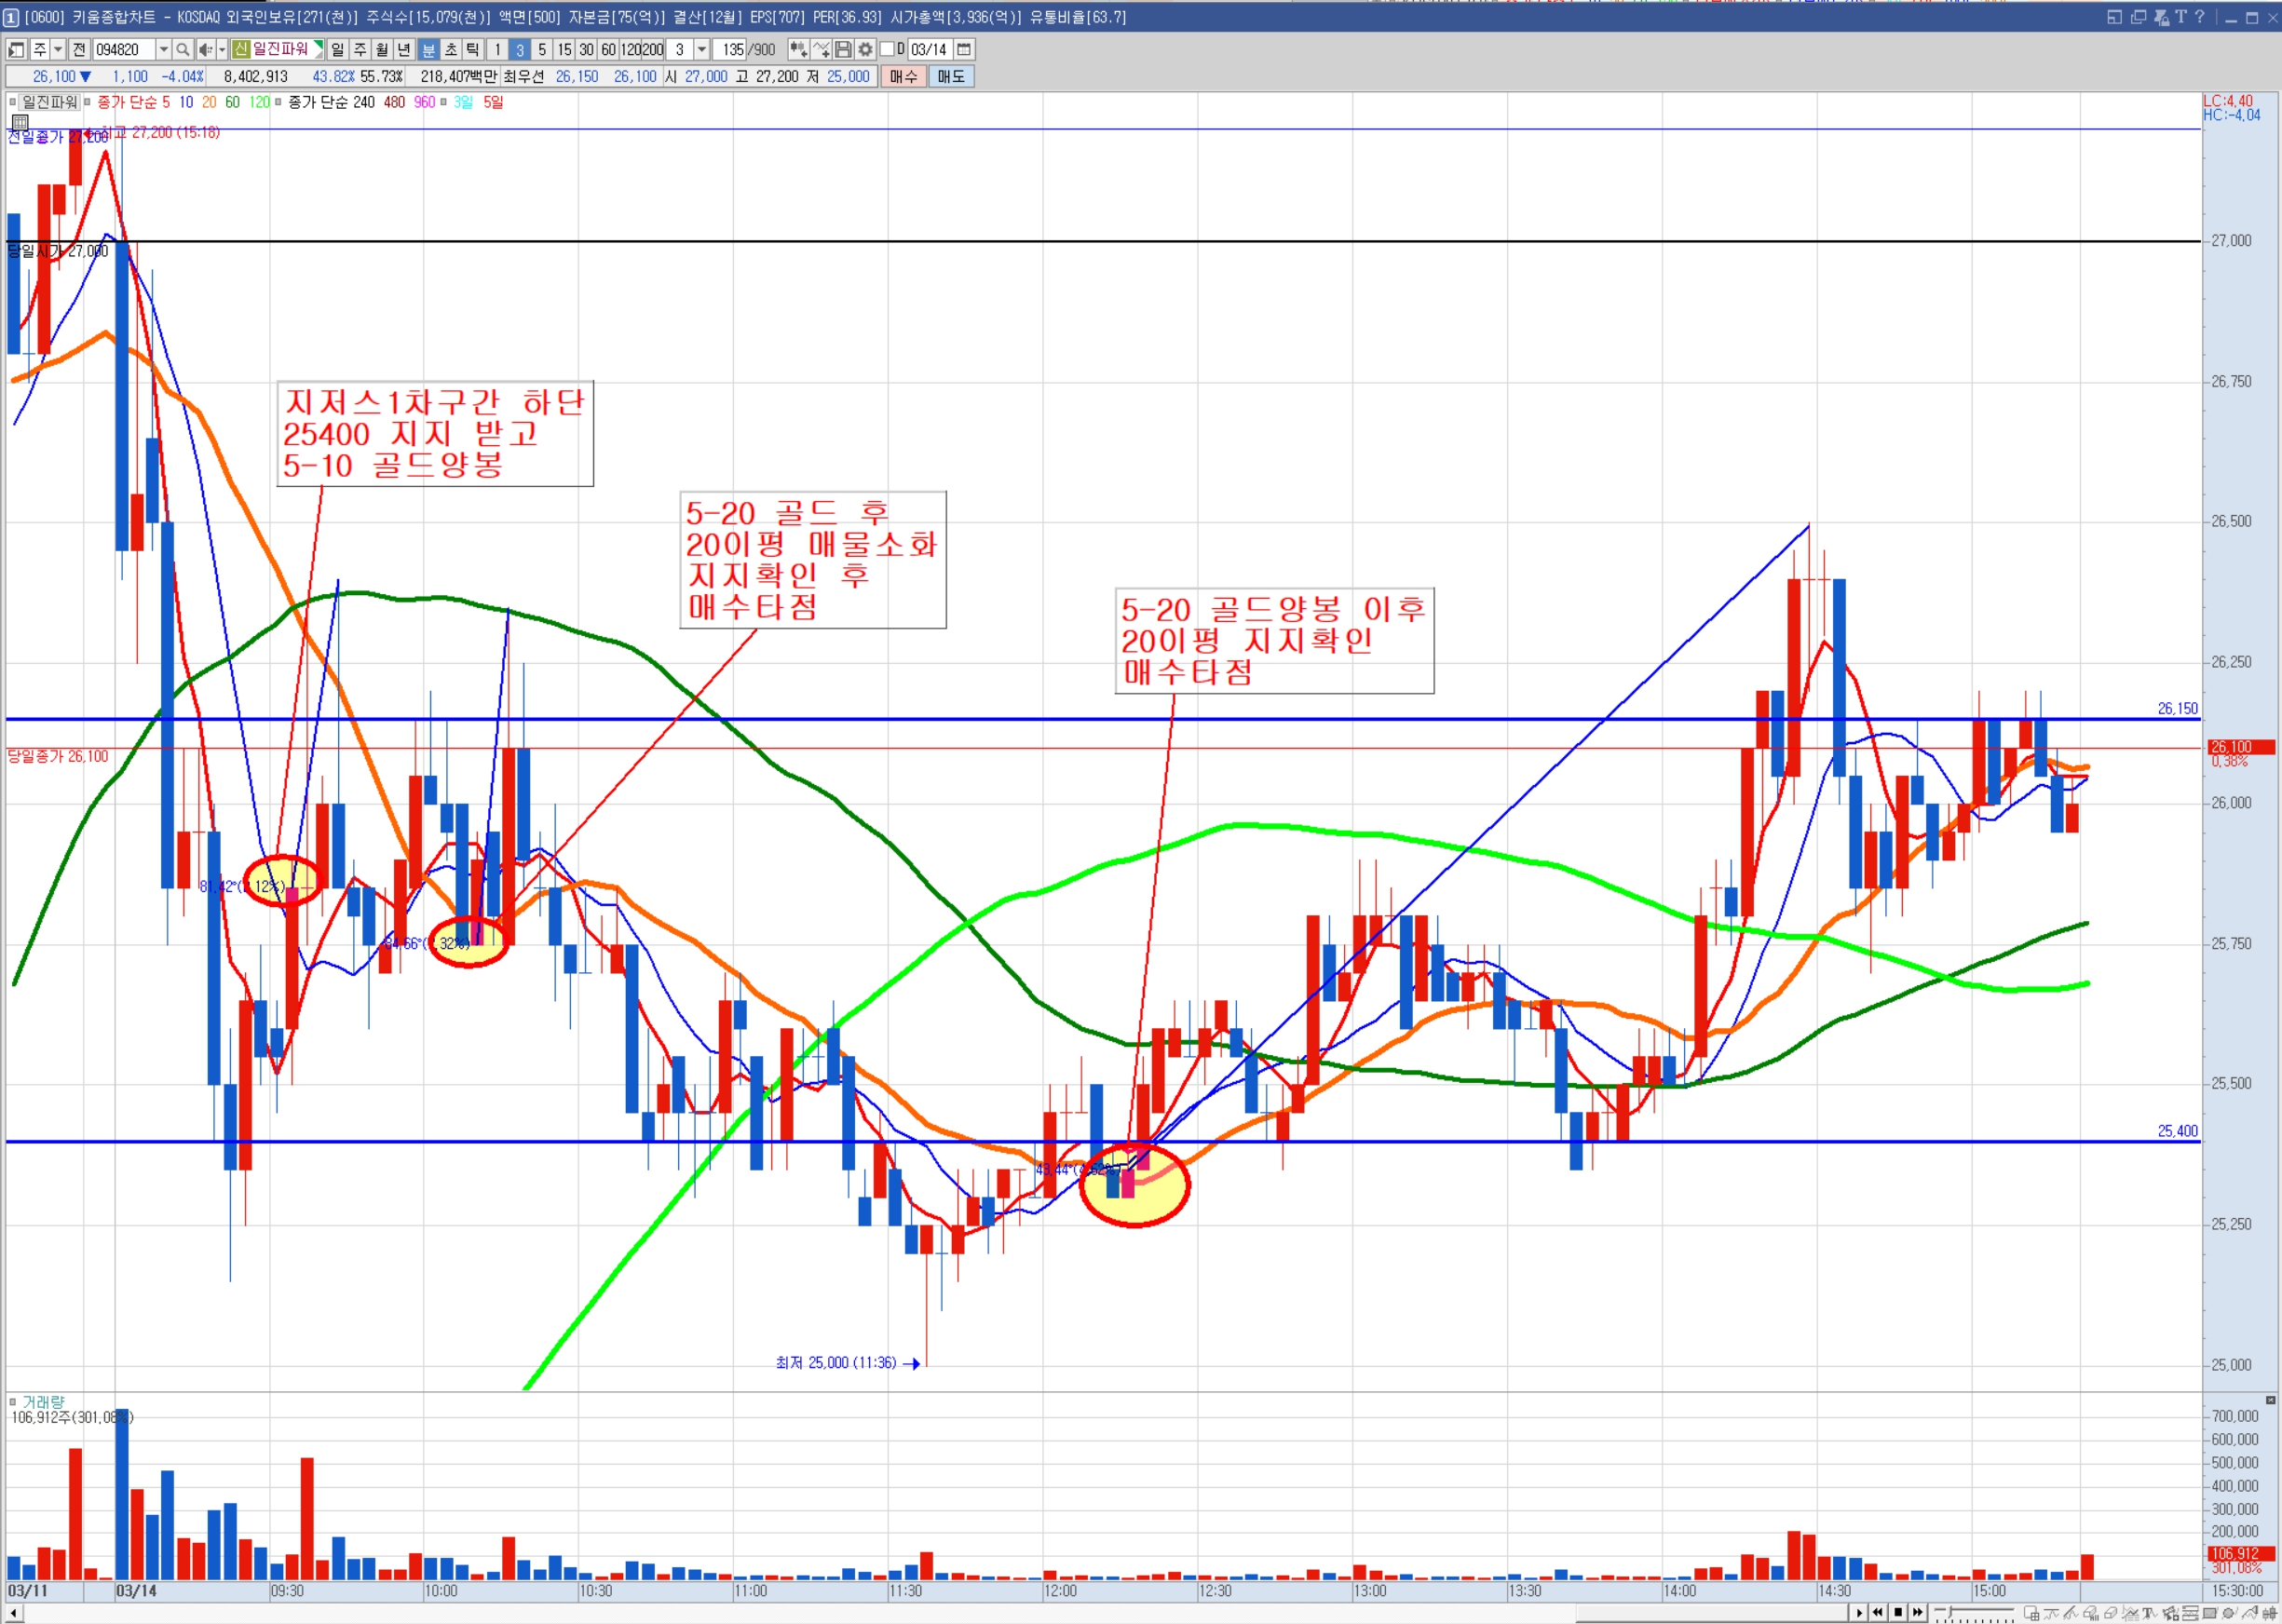Click the calendar date picker icon

point(964,49)
